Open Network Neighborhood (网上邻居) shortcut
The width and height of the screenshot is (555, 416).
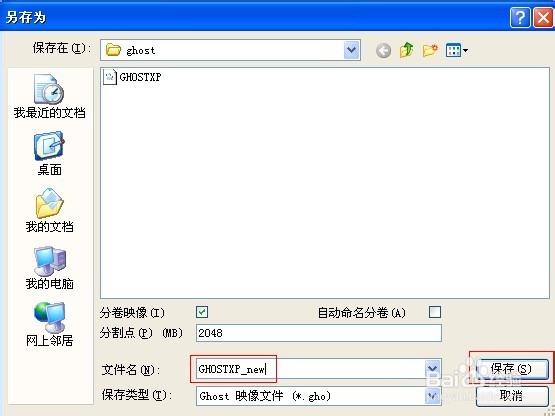49,325
